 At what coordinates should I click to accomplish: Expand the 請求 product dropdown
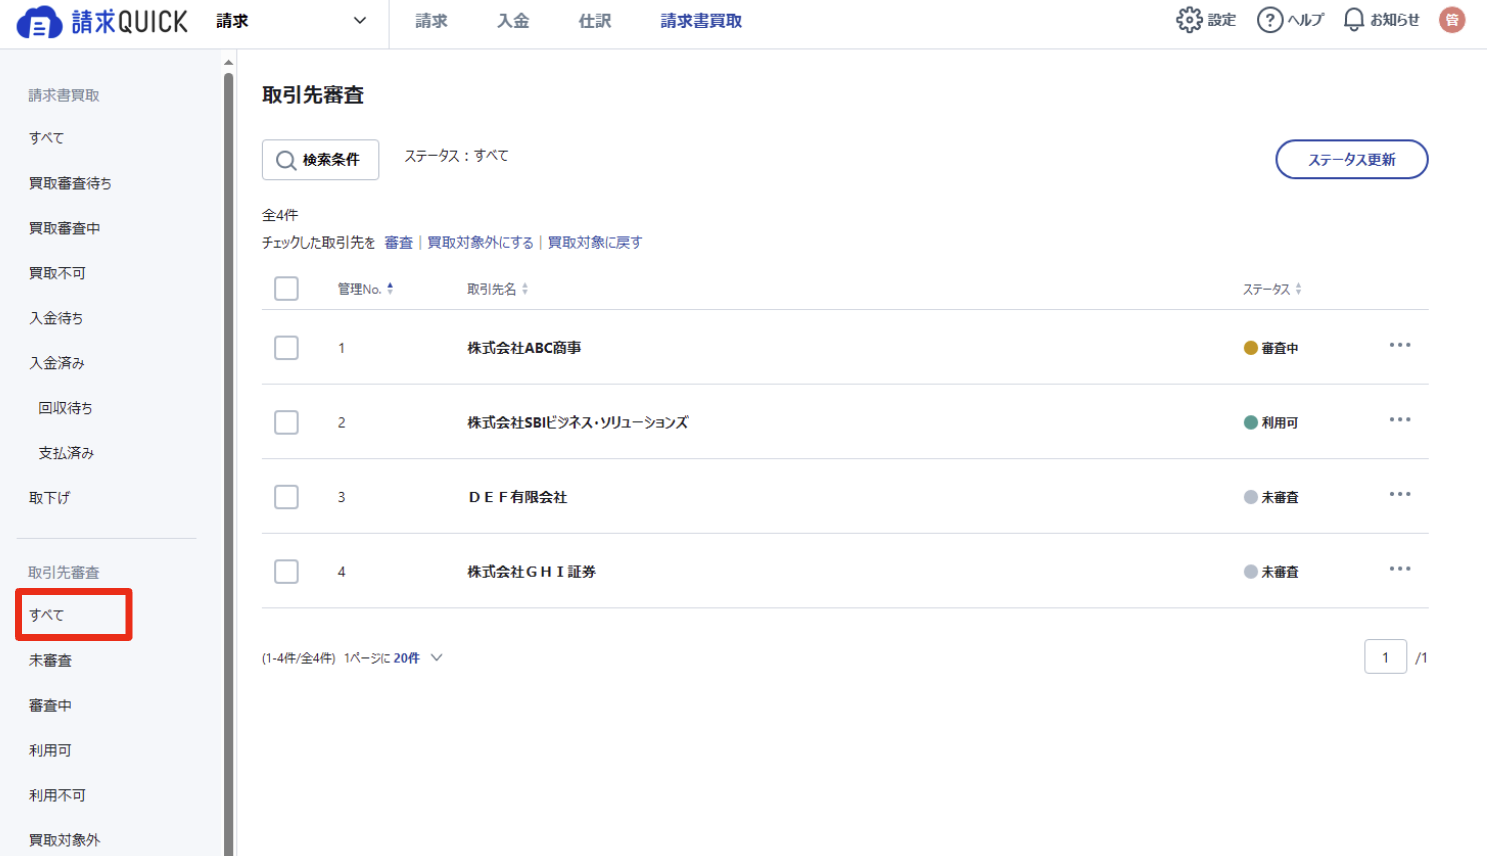pos(359,21)
